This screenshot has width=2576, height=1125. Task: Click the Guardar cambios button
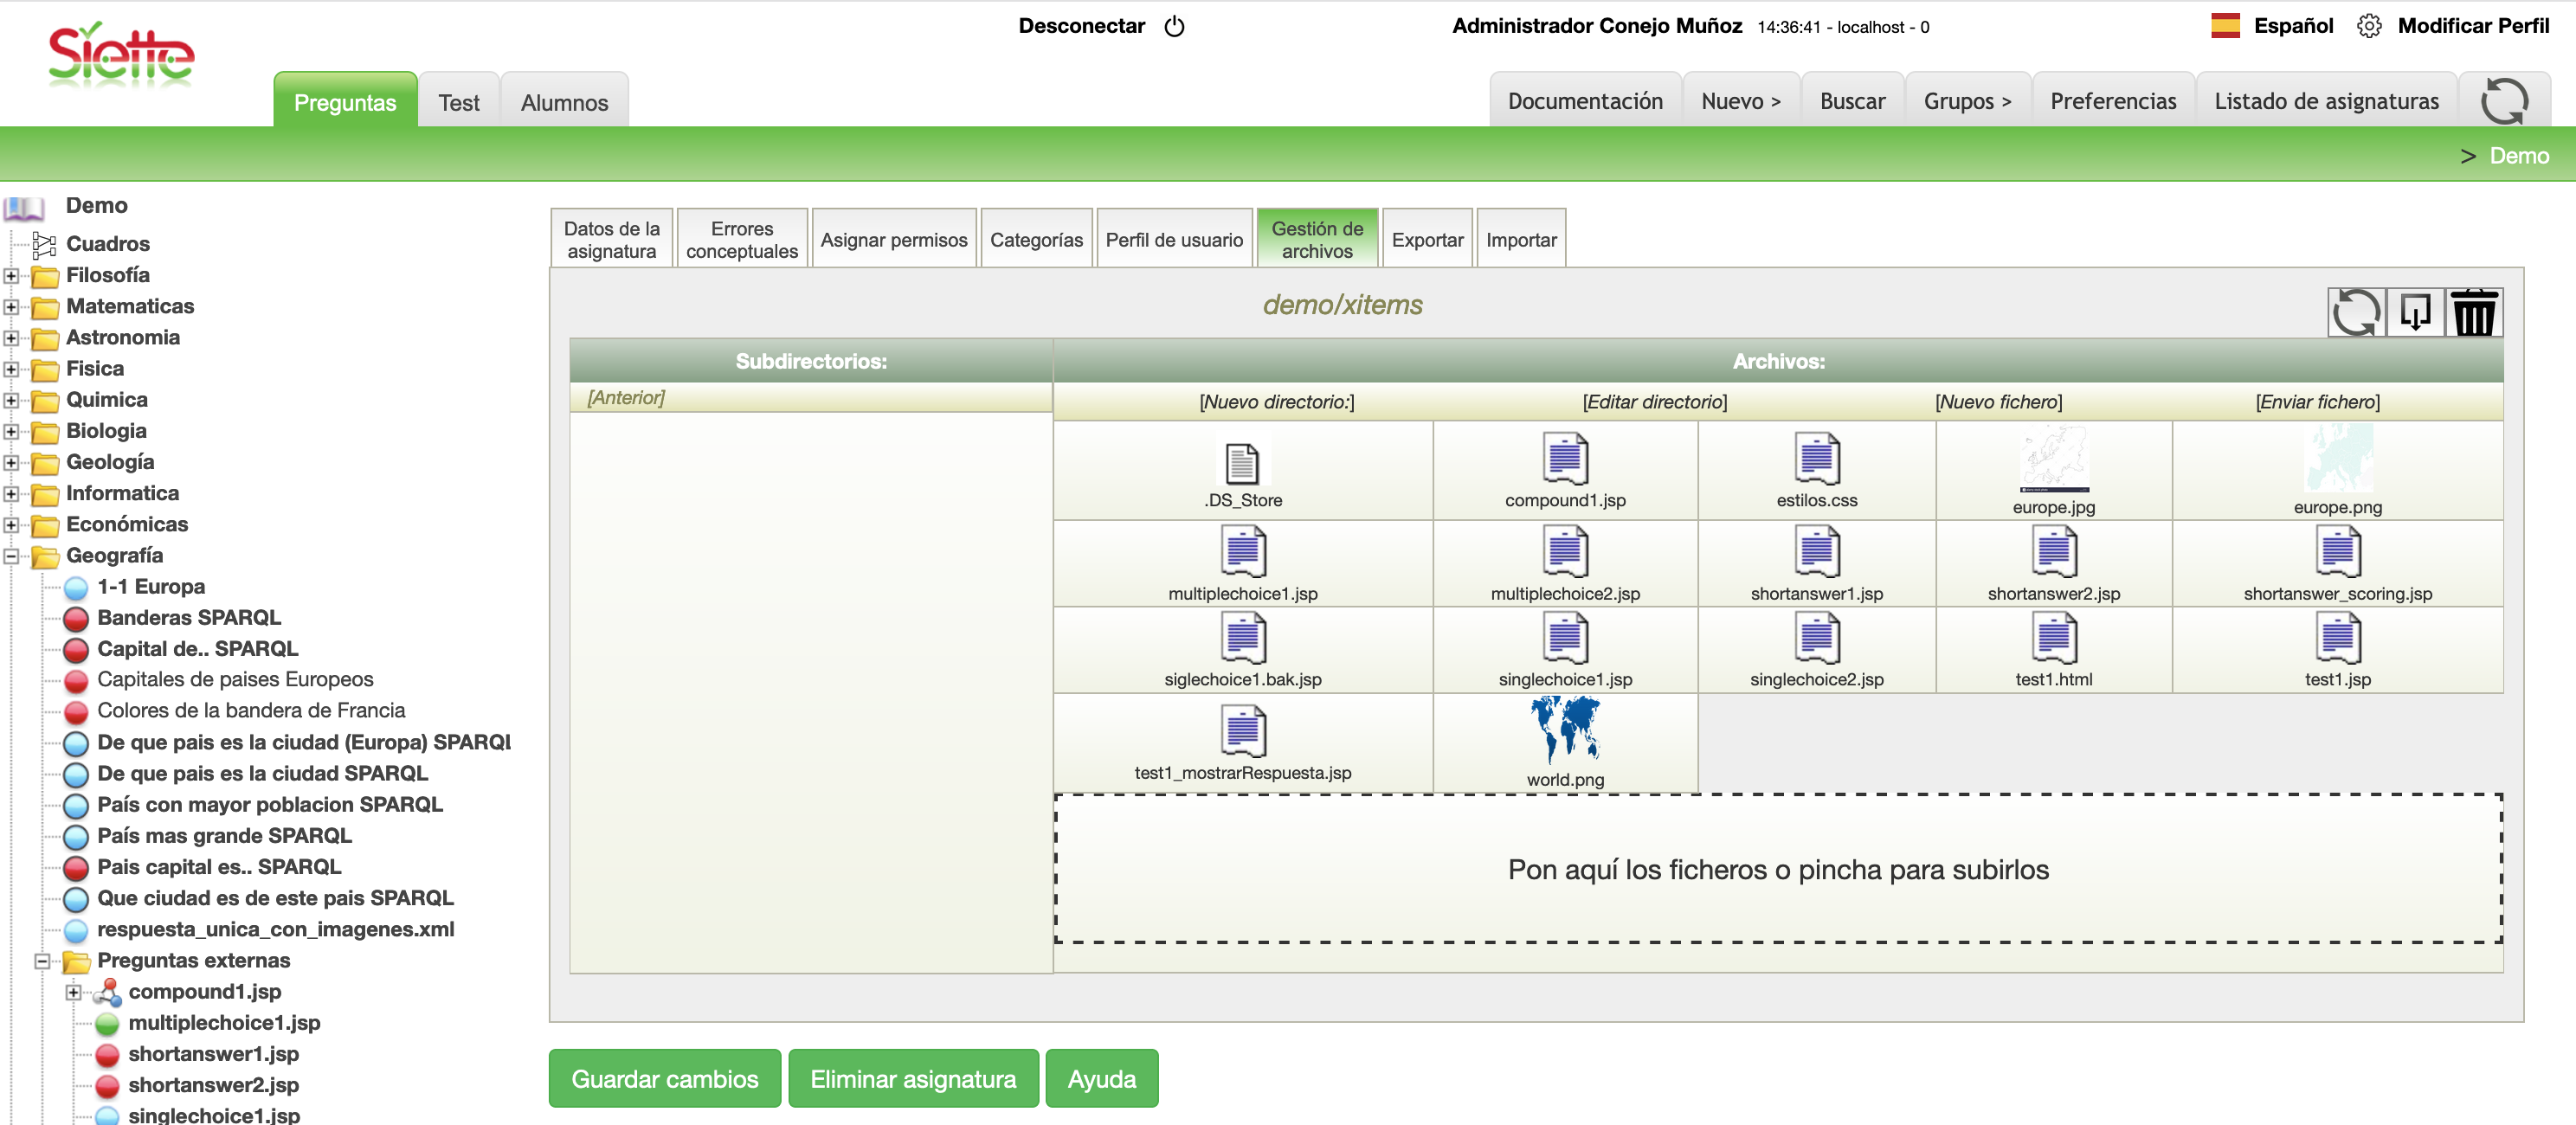click(664, 1079)
